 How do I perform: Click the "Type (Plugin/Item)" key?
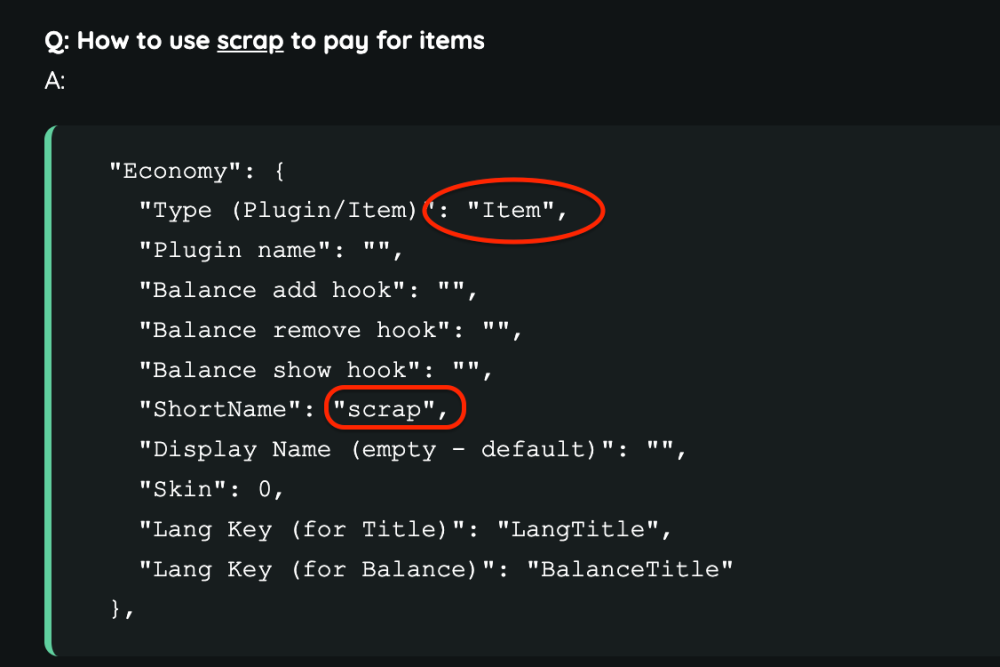click(x=283, y=211)
